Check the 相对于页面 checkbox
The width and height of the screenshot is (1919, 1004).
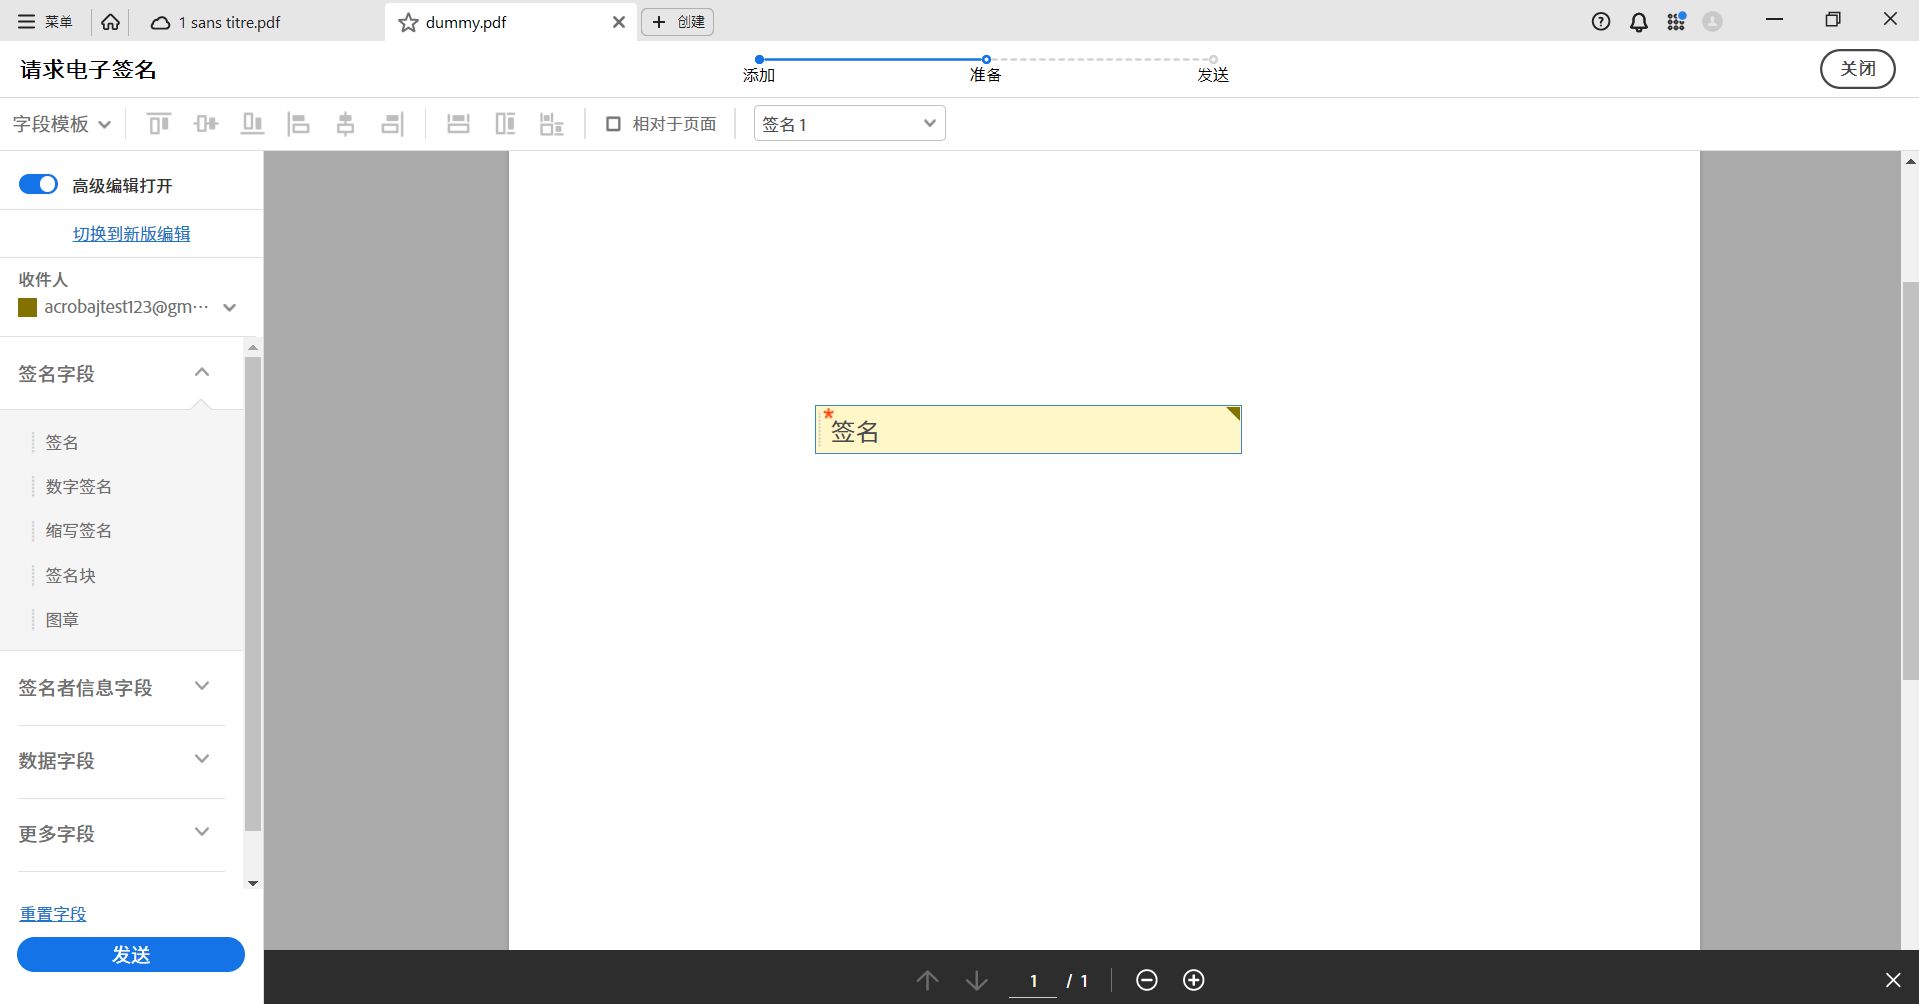point(614,124)
